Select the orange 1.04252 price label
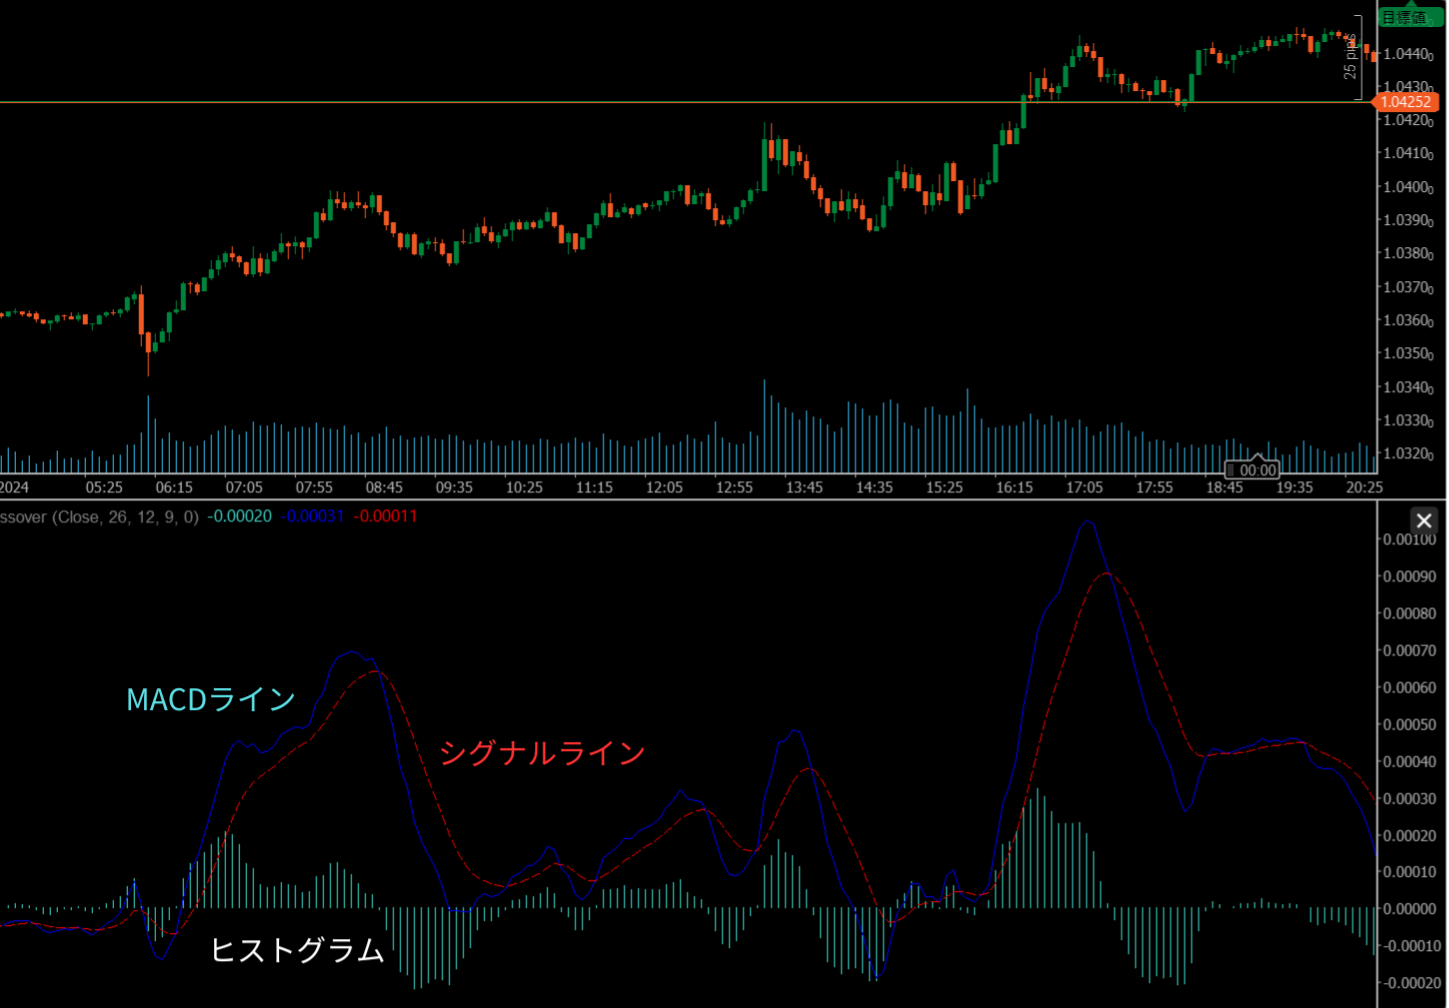This screenshot has width=1449, height=1008. (1406, 102)
